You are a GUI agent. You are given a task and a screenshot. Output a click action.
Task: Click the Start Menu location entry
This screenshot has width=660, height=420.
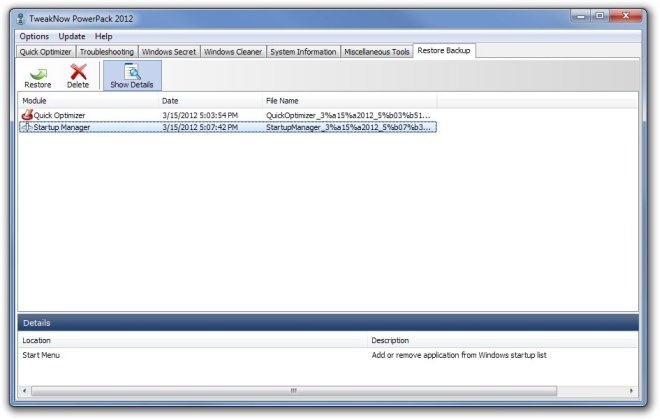(x=41, y=355)
